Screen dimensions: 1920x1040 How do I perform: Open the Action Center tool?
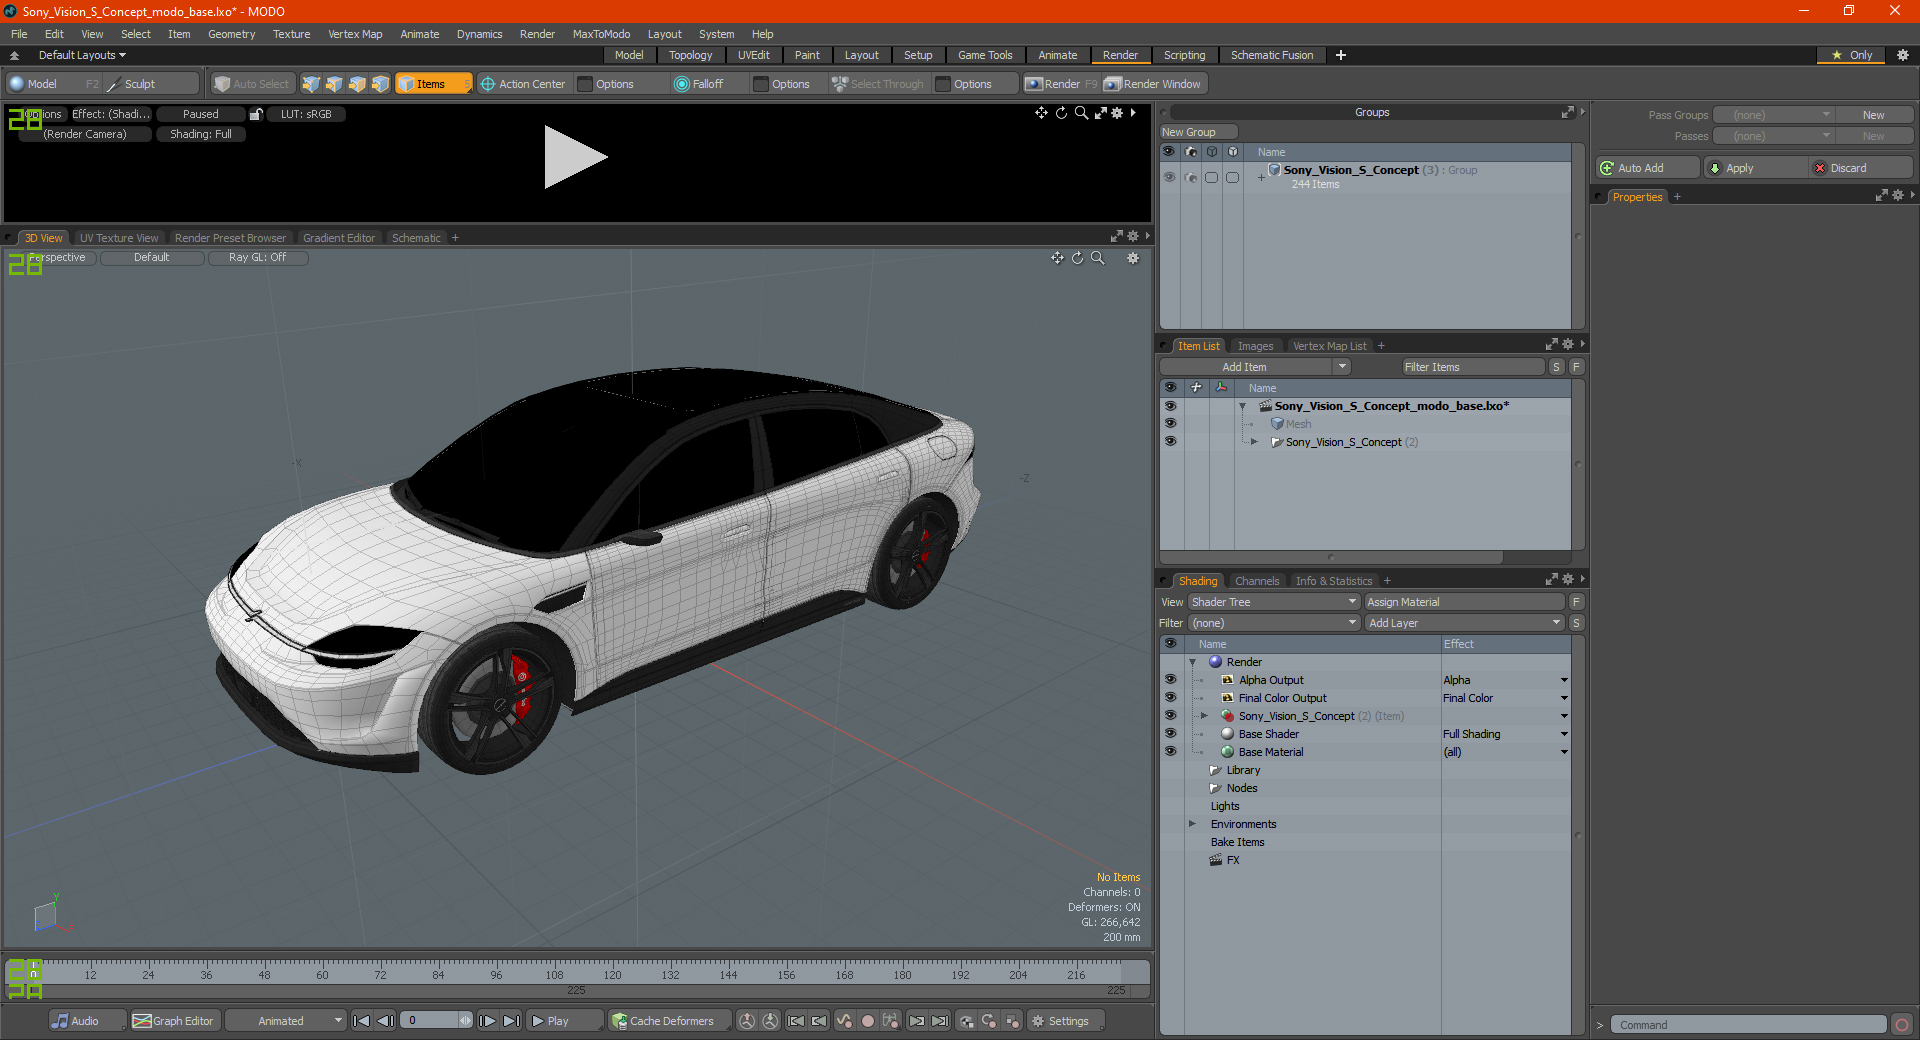523,84
